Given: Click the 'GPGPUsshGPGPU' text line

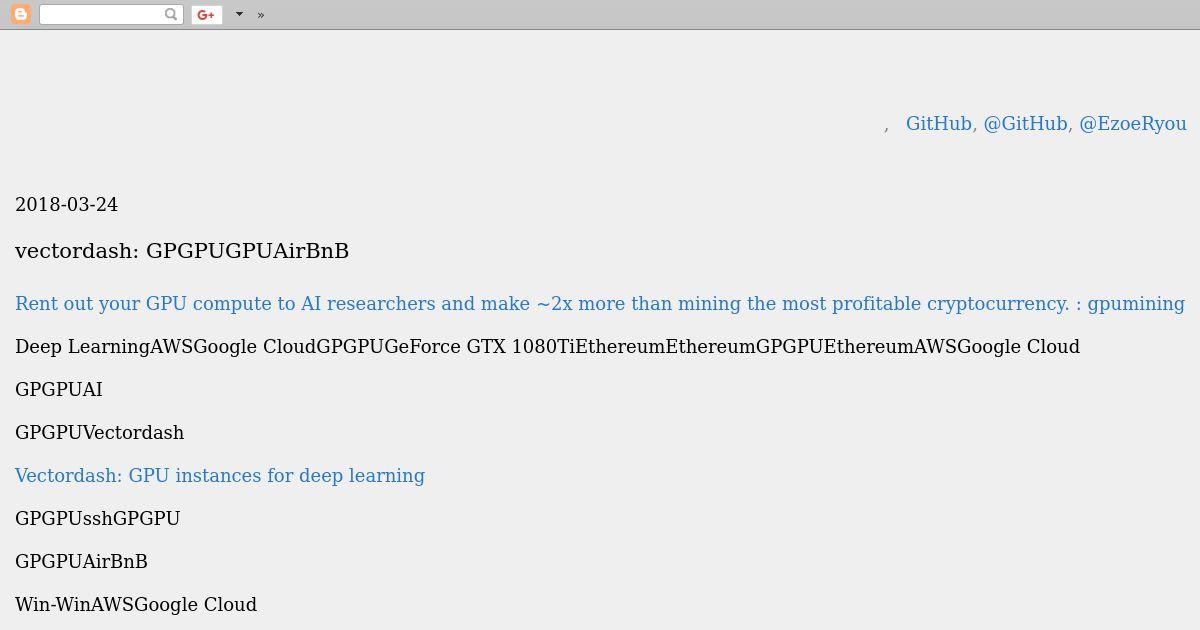Looking at the screenshot, I should pyautogui.click(x=98, y=518).
